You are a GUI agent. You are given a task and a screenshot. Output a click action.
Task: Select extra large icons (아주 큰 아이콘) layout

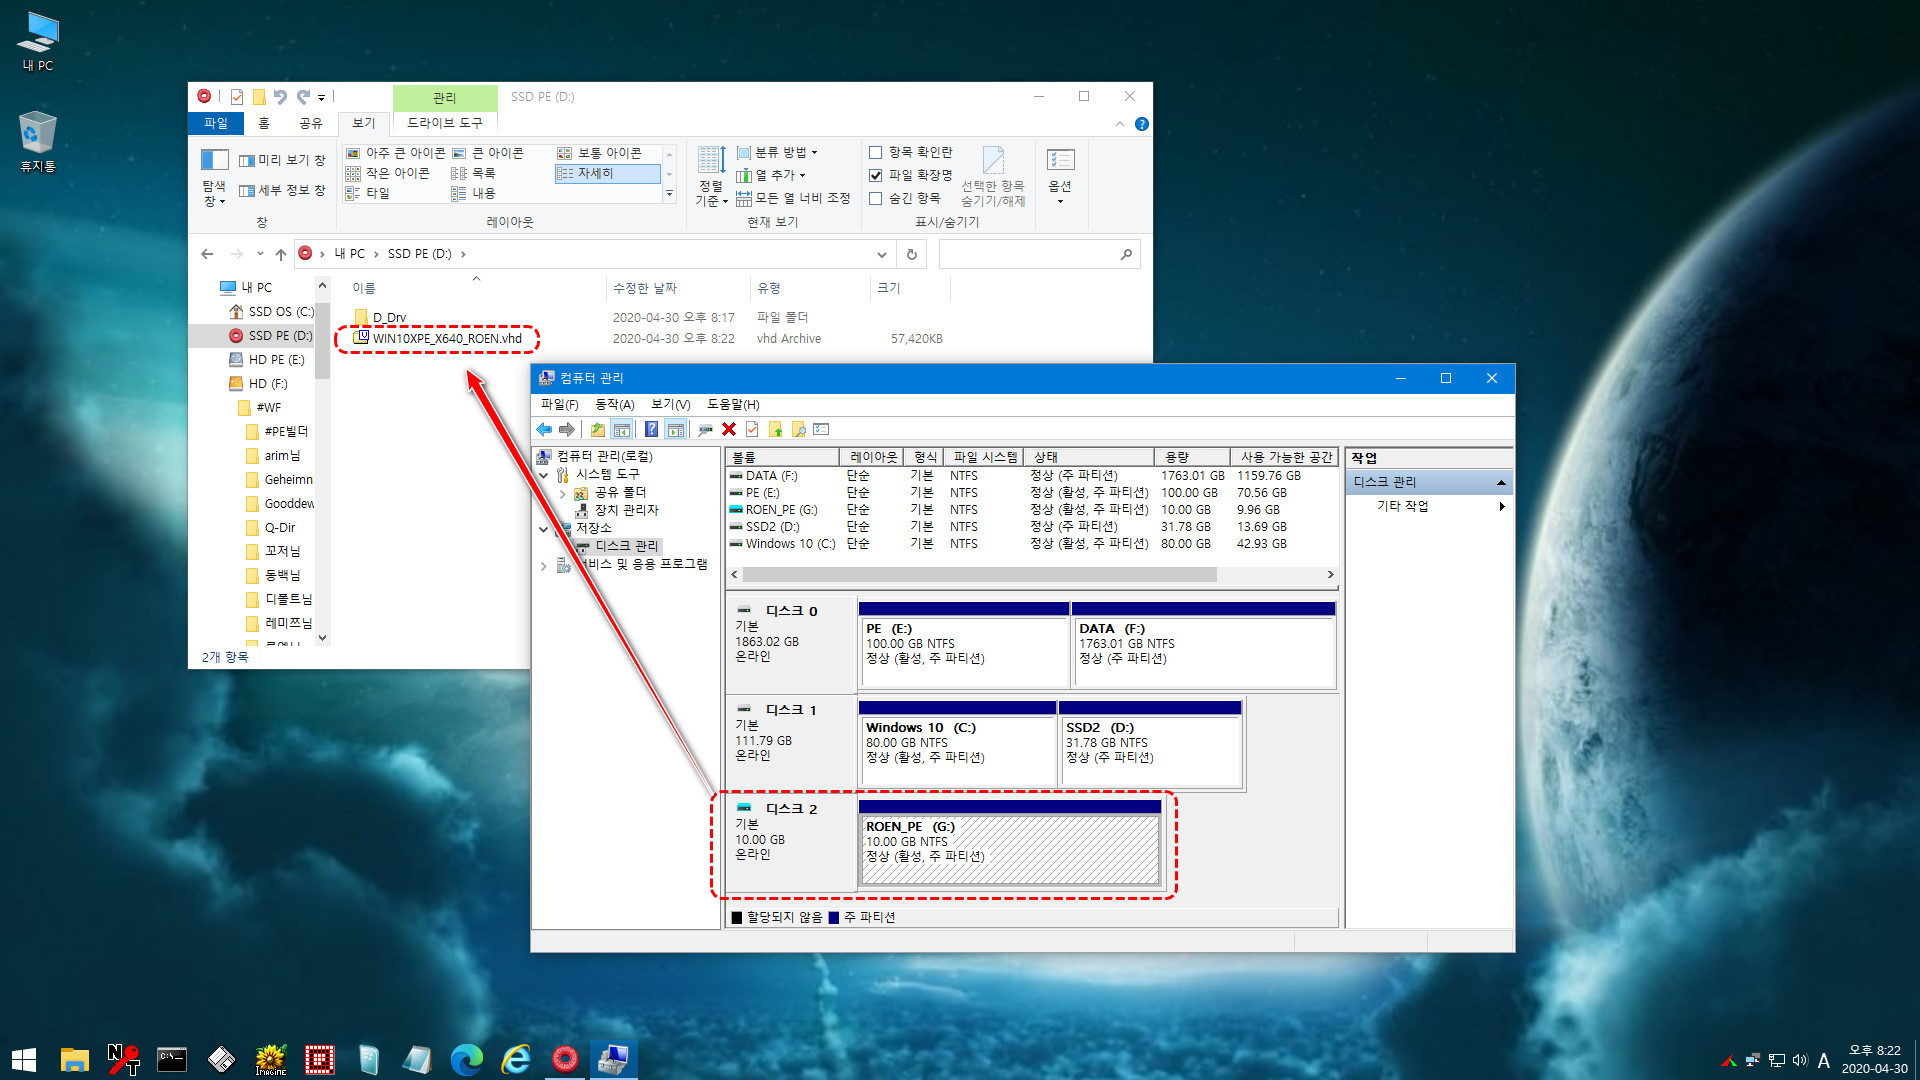pos(396,153)
